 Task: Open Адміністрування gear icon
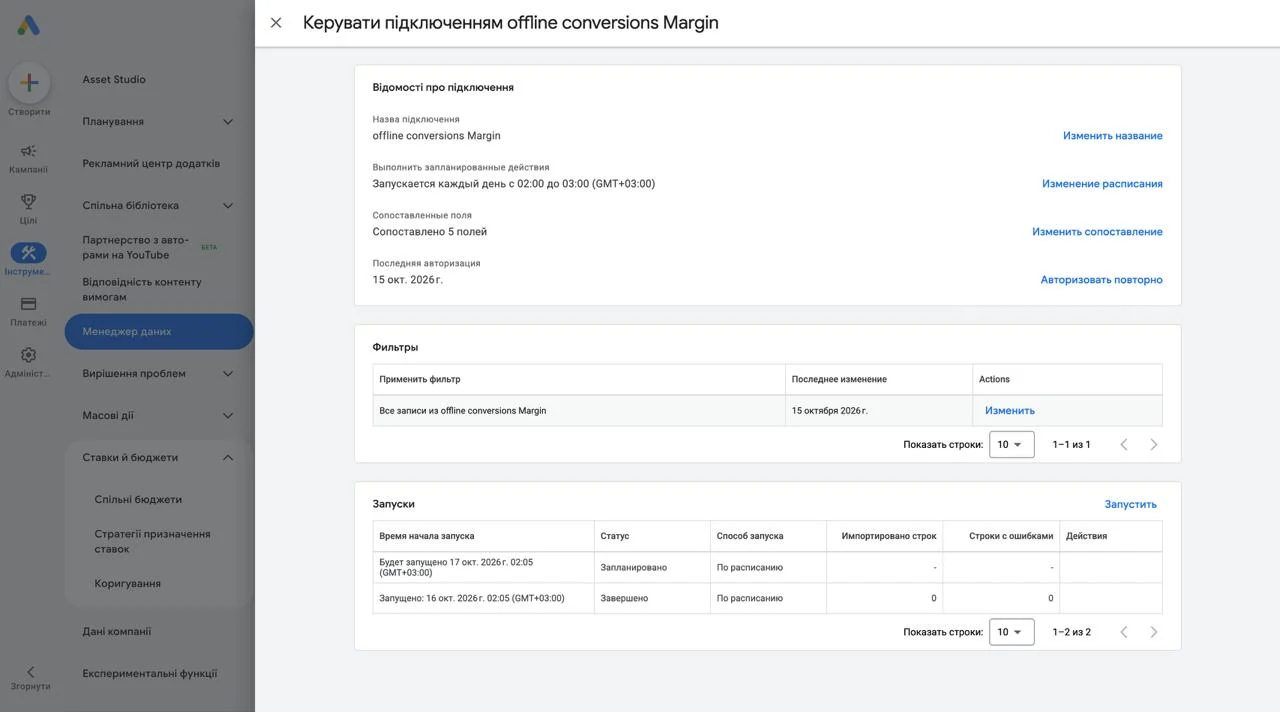(28, 355)
